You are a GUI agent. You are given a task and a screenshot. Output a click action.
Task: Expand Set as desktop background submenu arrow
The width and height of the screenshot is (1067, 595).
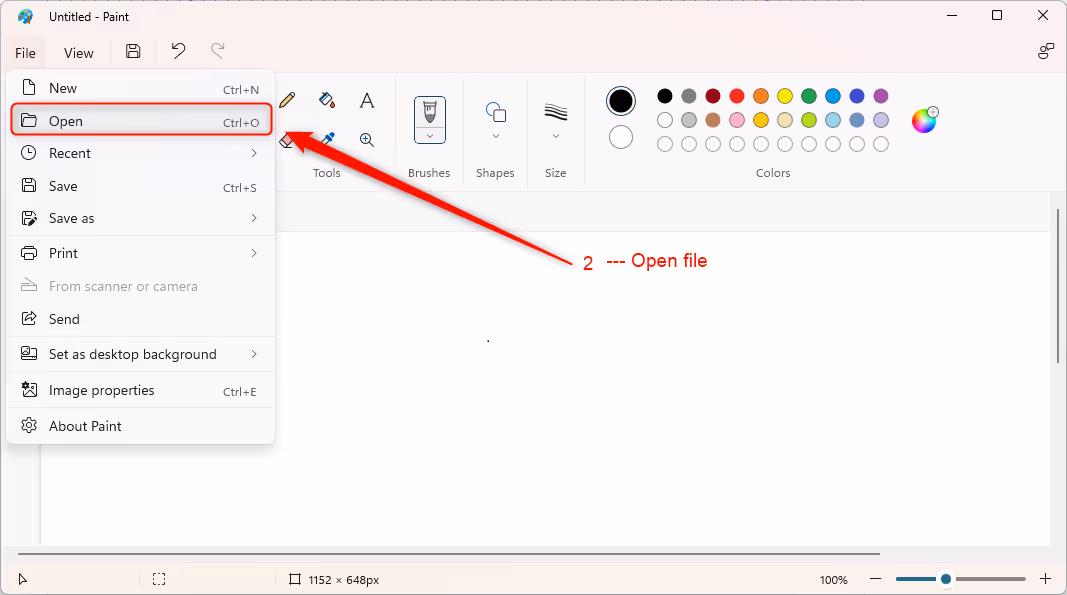point(254,354)
